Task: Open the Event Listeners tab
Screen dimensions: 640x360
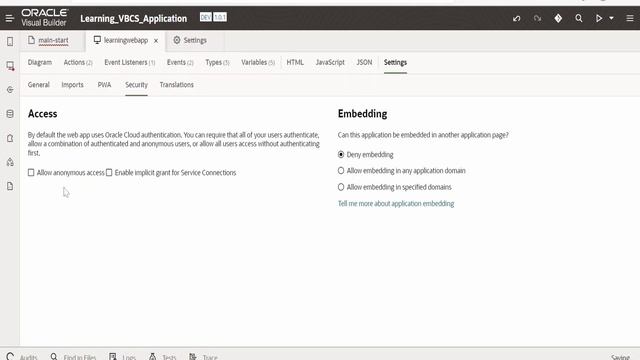Action: click(130, 62)
